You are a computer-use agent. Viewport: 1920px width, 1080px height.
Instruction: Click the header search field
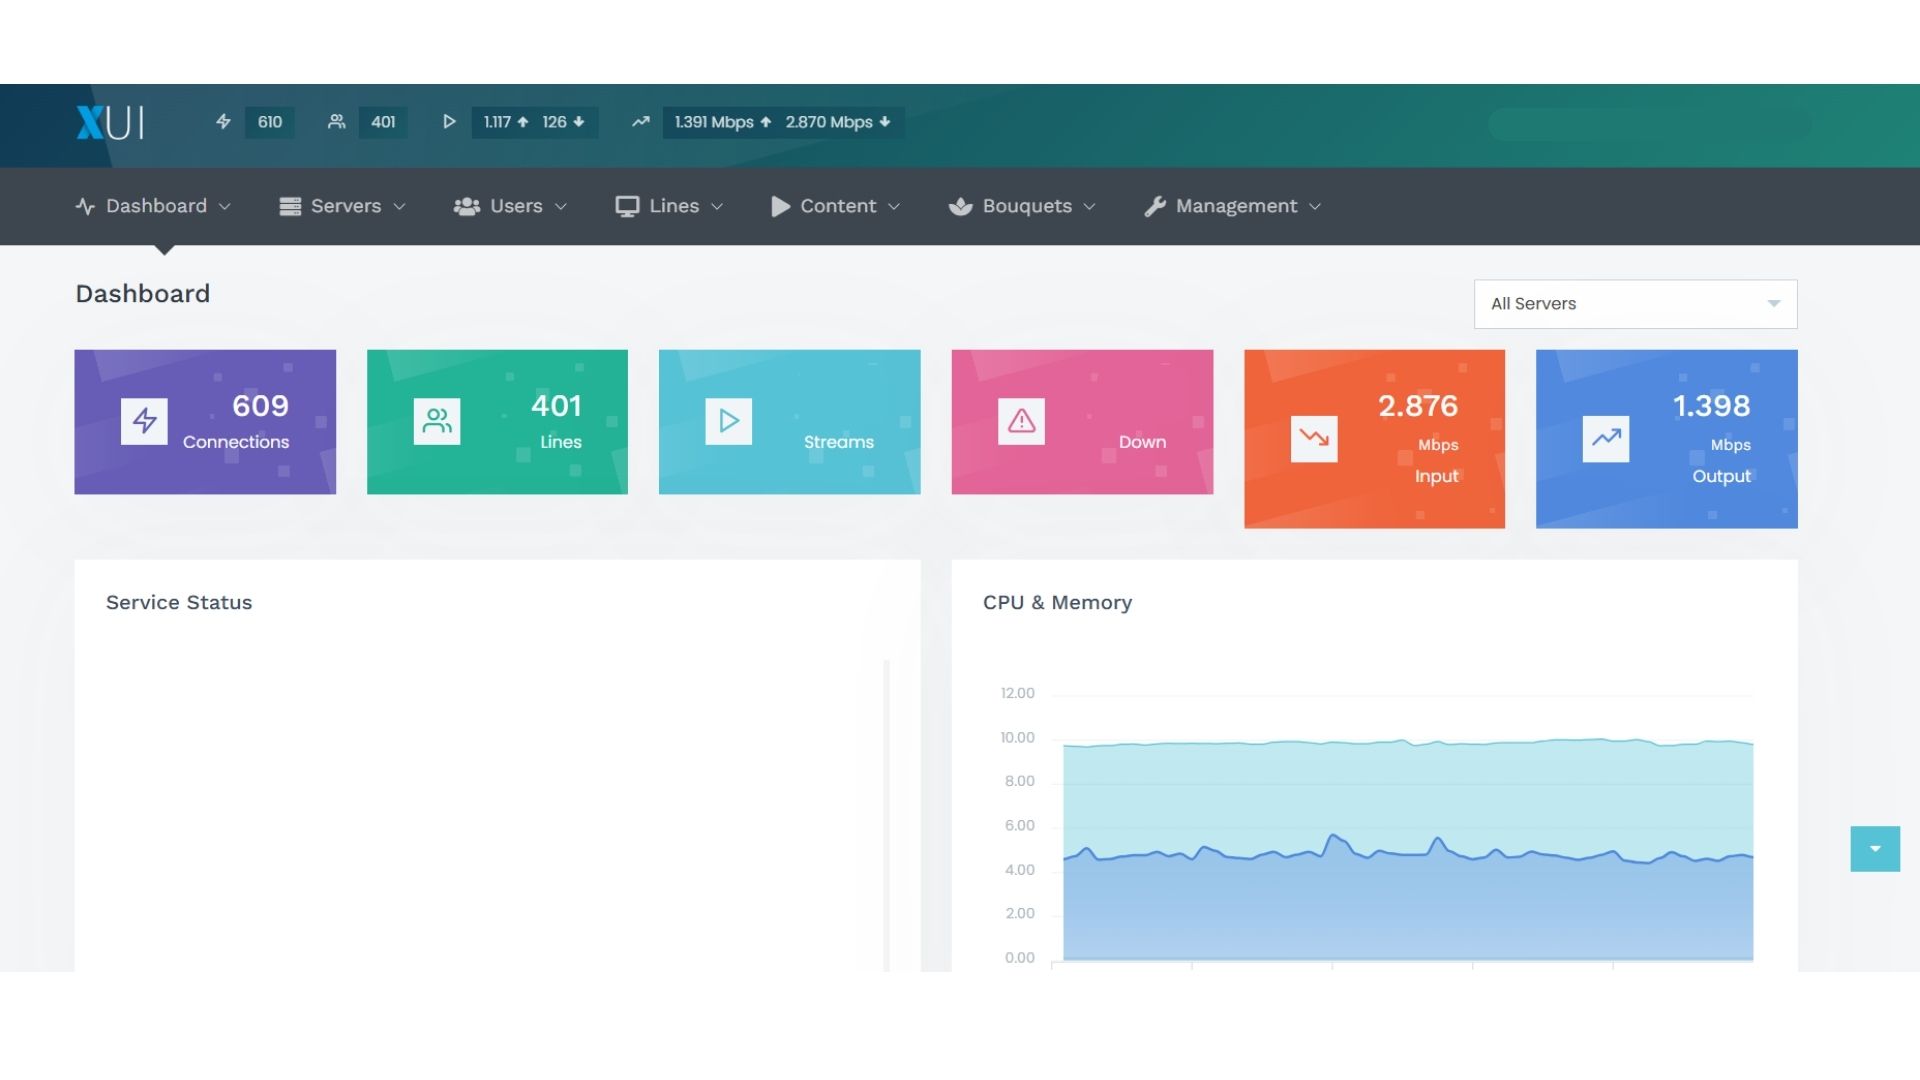click(1648, 124)
